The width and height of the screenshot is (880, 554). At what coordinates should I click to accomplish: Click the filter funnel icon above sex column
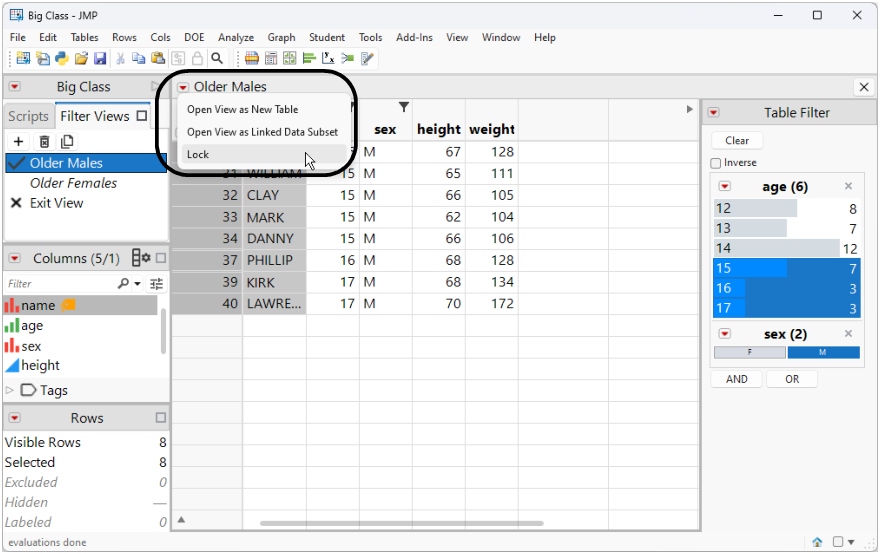(404, 107)
